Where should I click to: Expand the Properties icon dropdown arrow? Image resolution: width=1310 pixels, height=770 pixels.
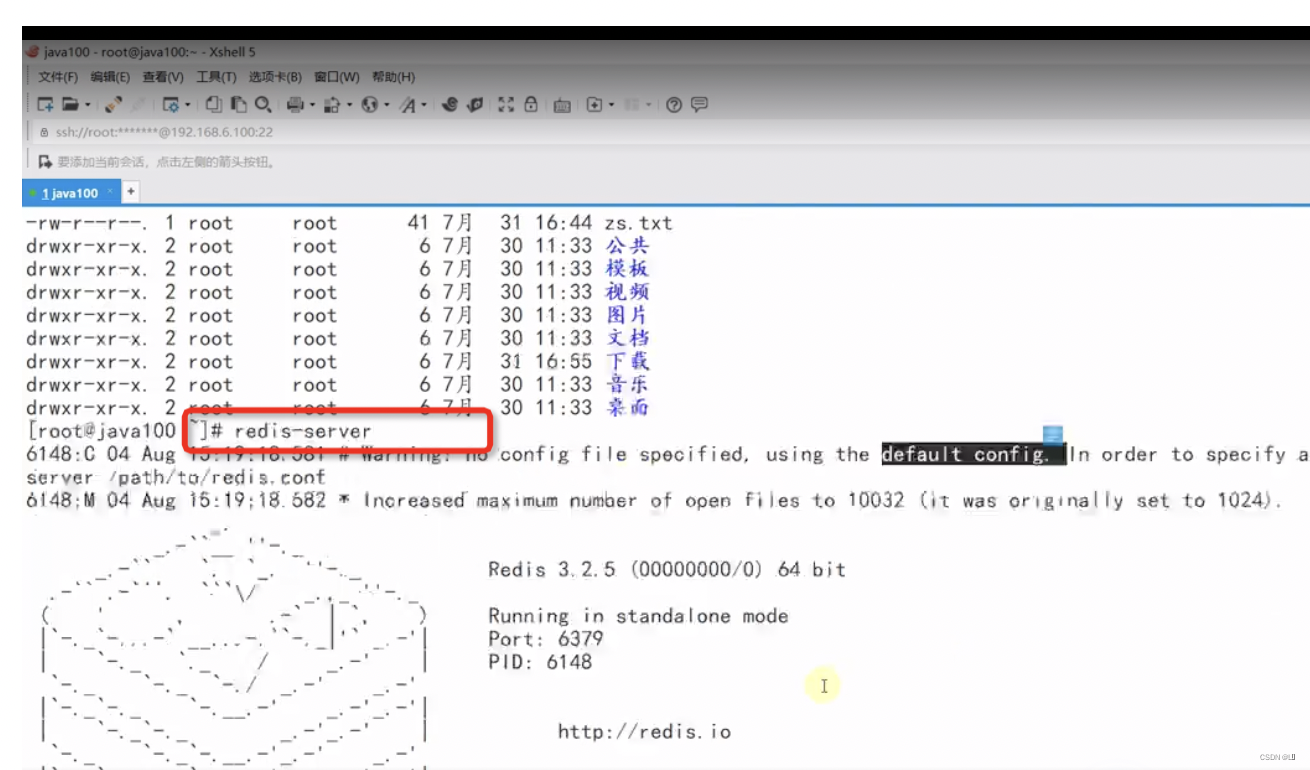(x=187, y=104)
